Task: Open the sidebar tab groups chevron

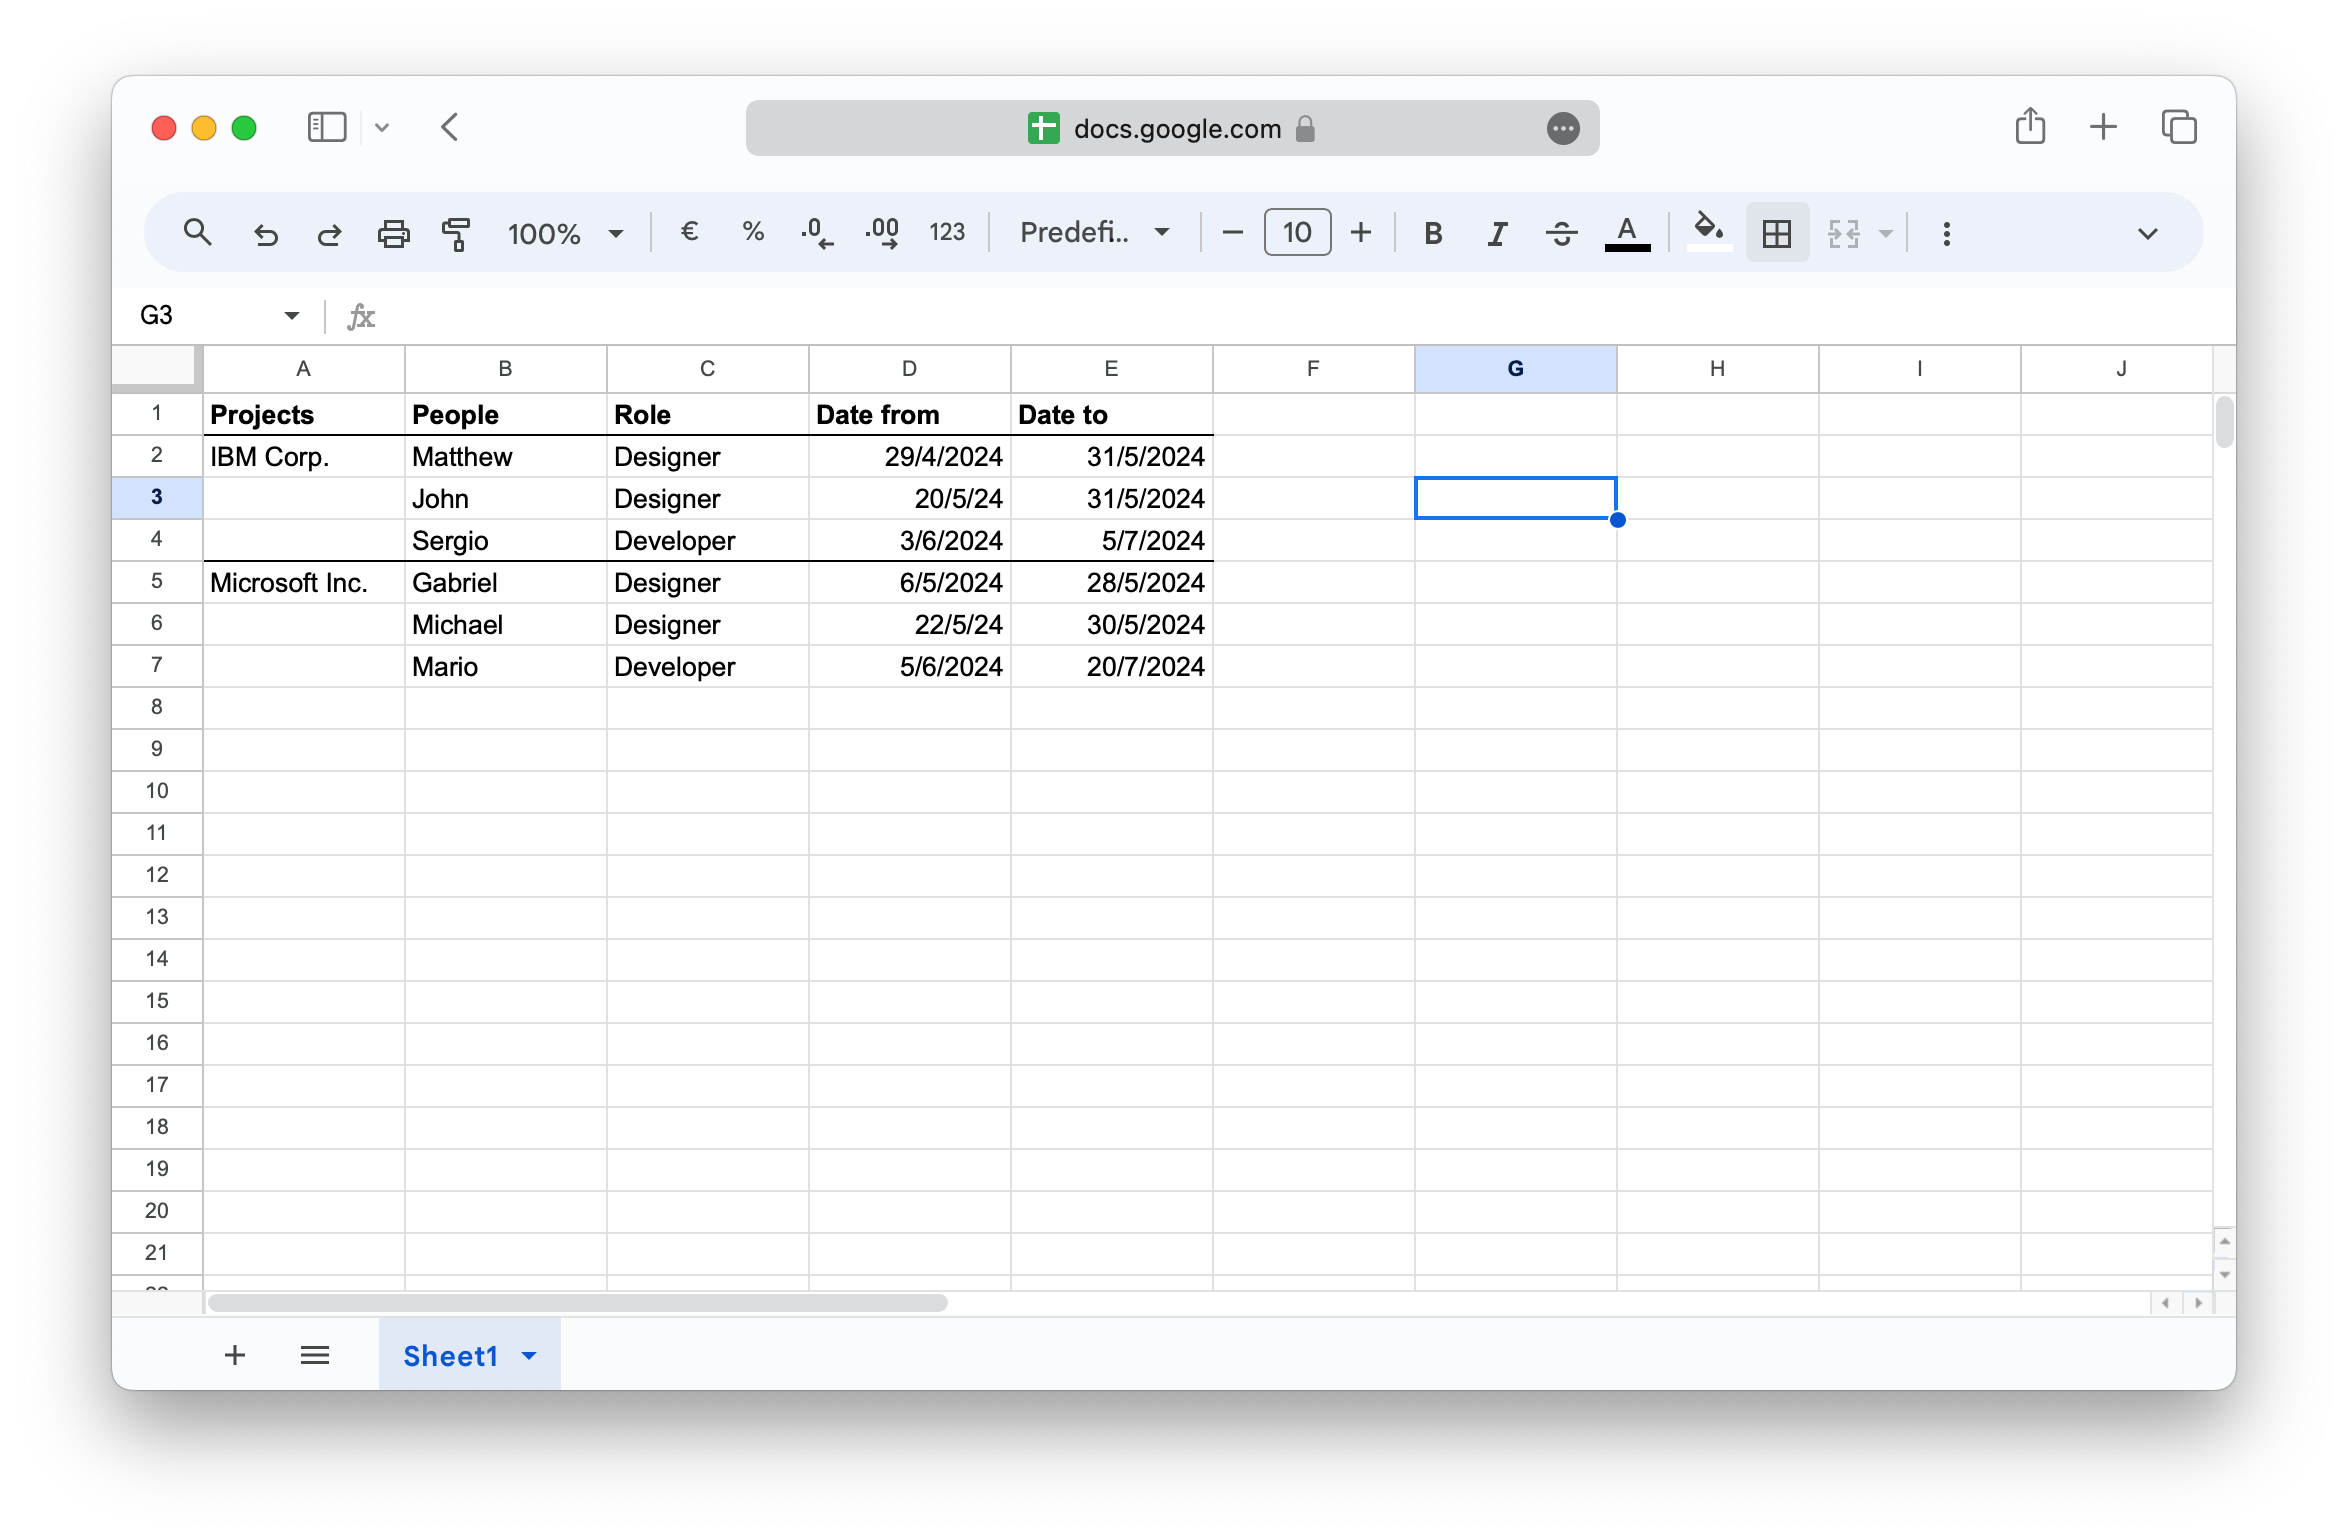Action: 382,128
